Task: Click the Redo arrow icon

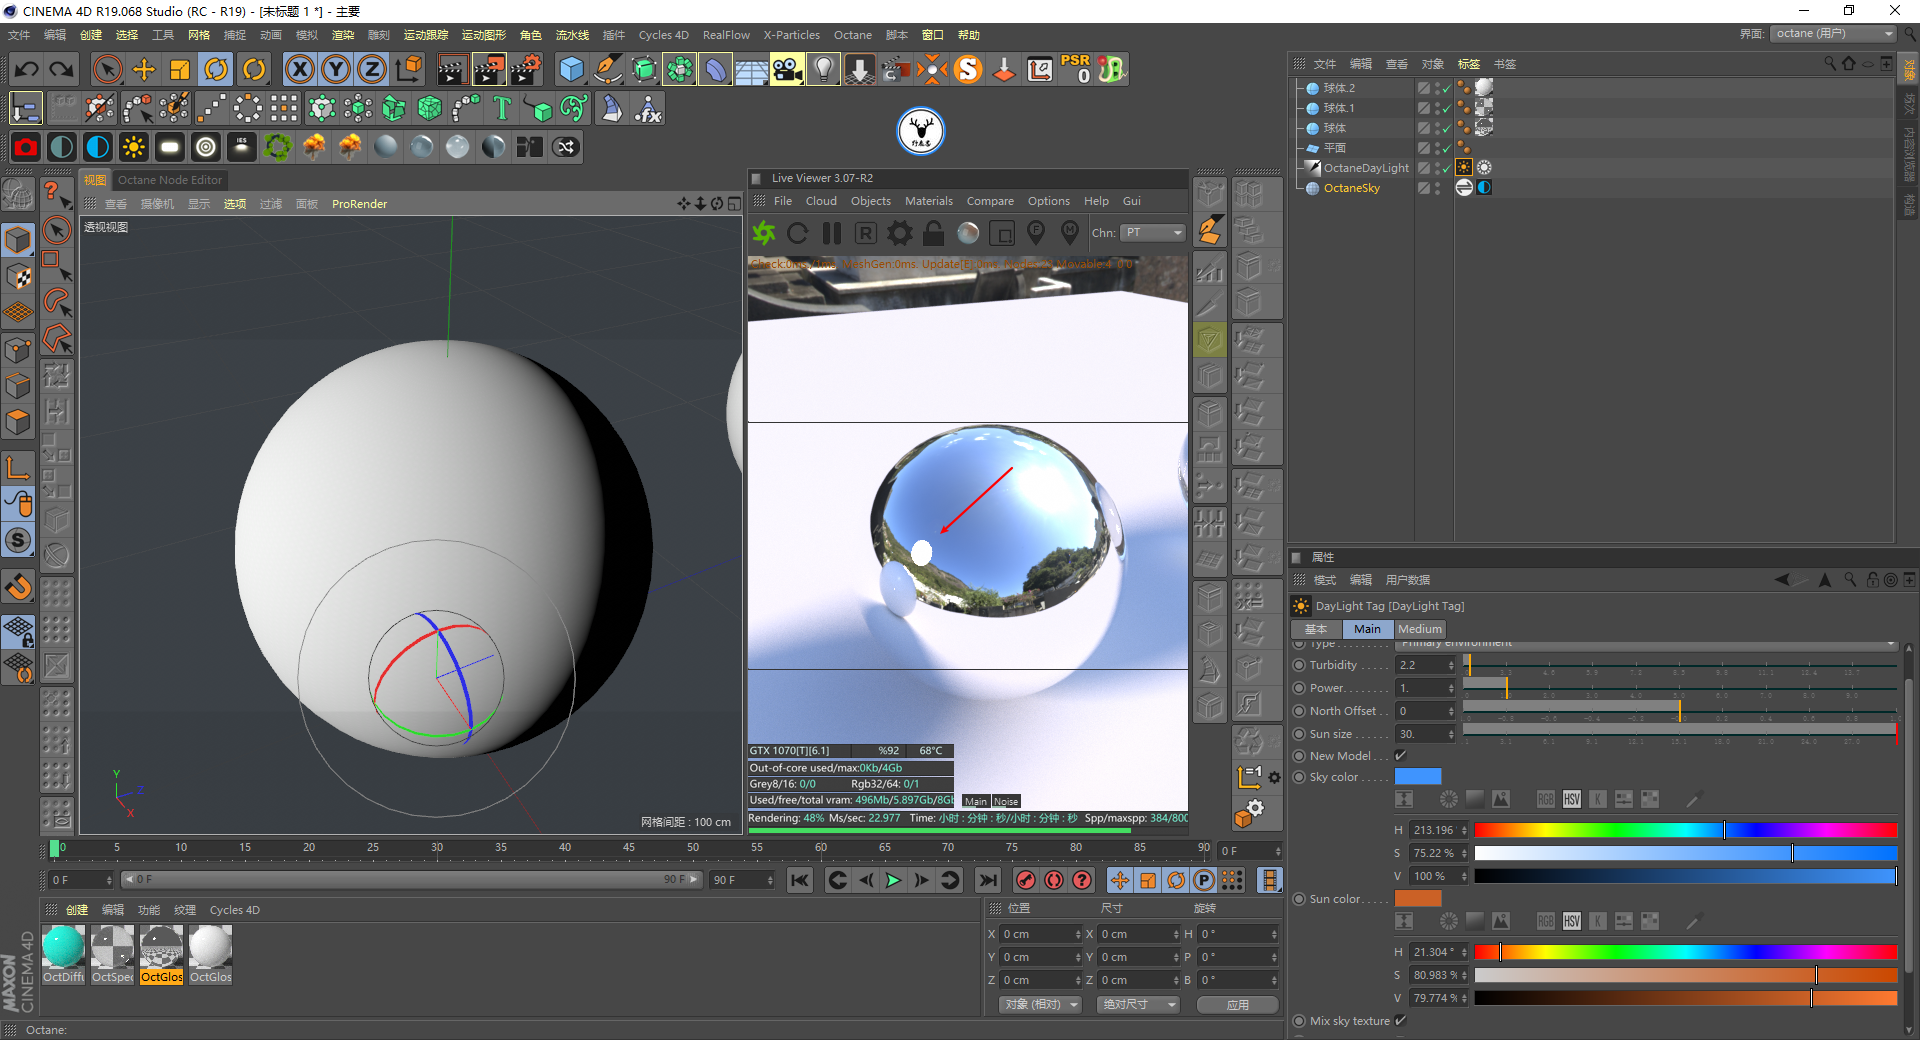Action: click(62, 69)
